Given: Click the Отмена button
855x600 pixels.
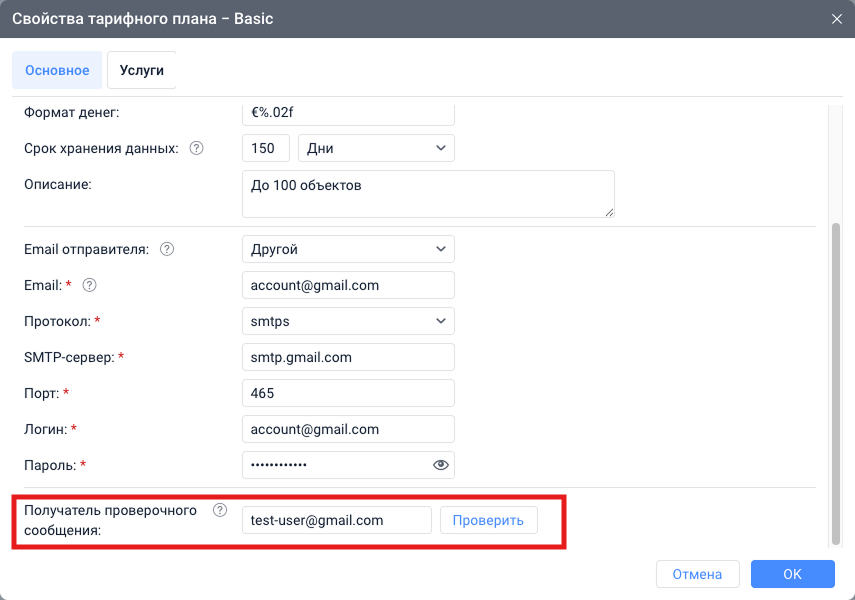Looking at the screenshot, I should (x=697, y=574).
